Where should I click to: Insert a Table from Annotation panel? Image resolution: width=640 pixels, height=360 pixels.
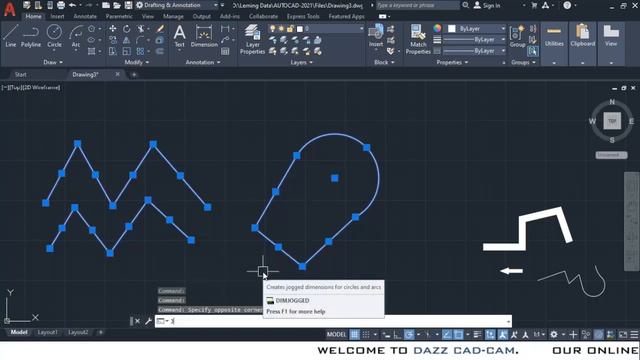pos(225,51)
